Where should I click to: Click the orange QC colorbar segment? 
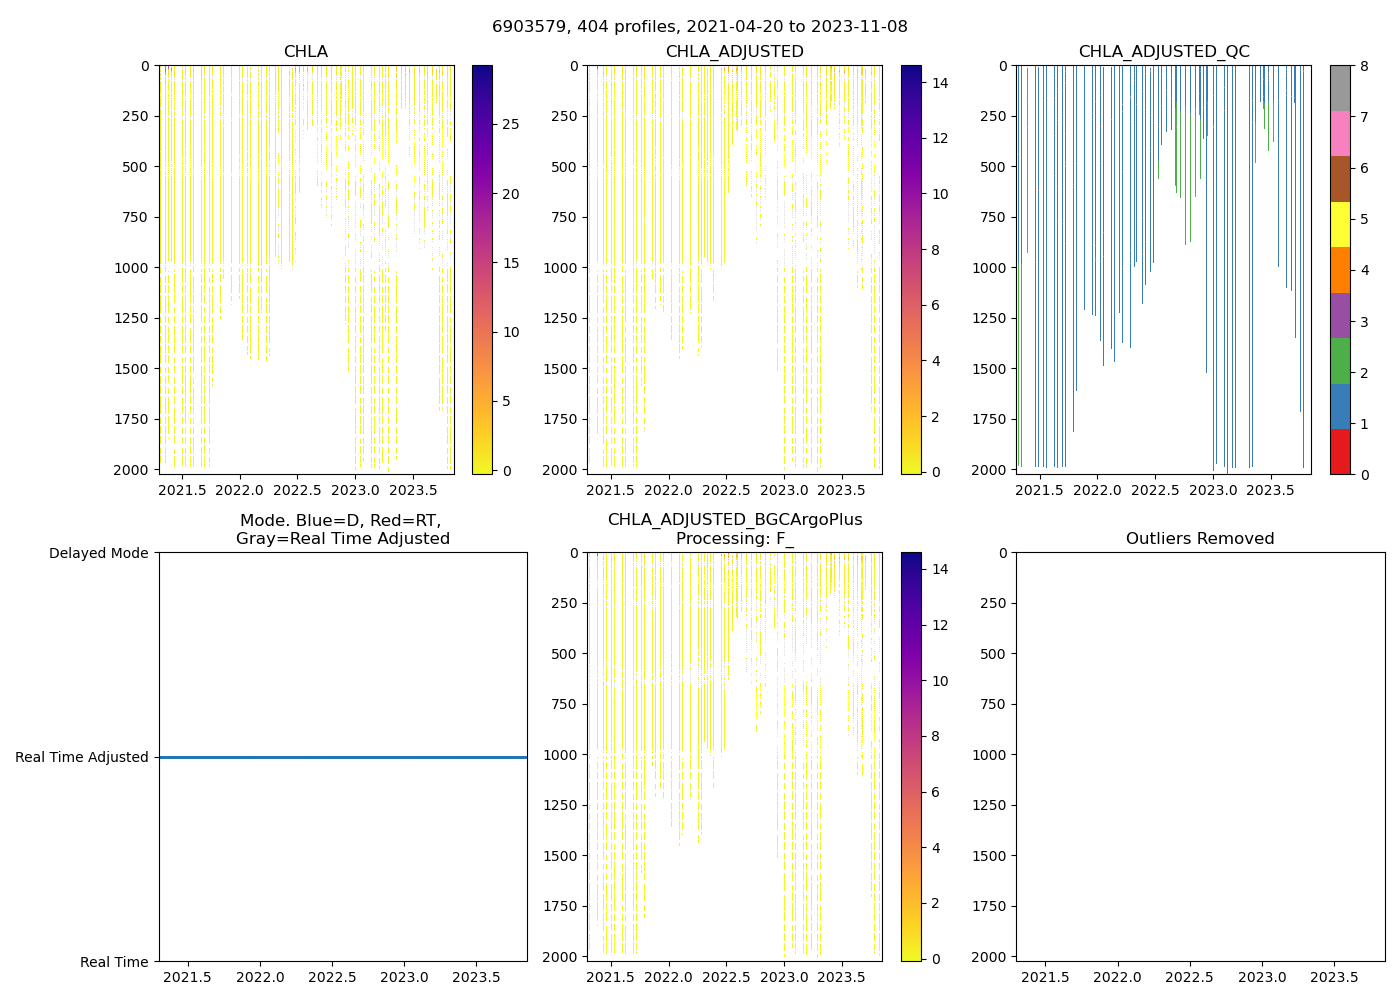click(x=1340, y=270)
